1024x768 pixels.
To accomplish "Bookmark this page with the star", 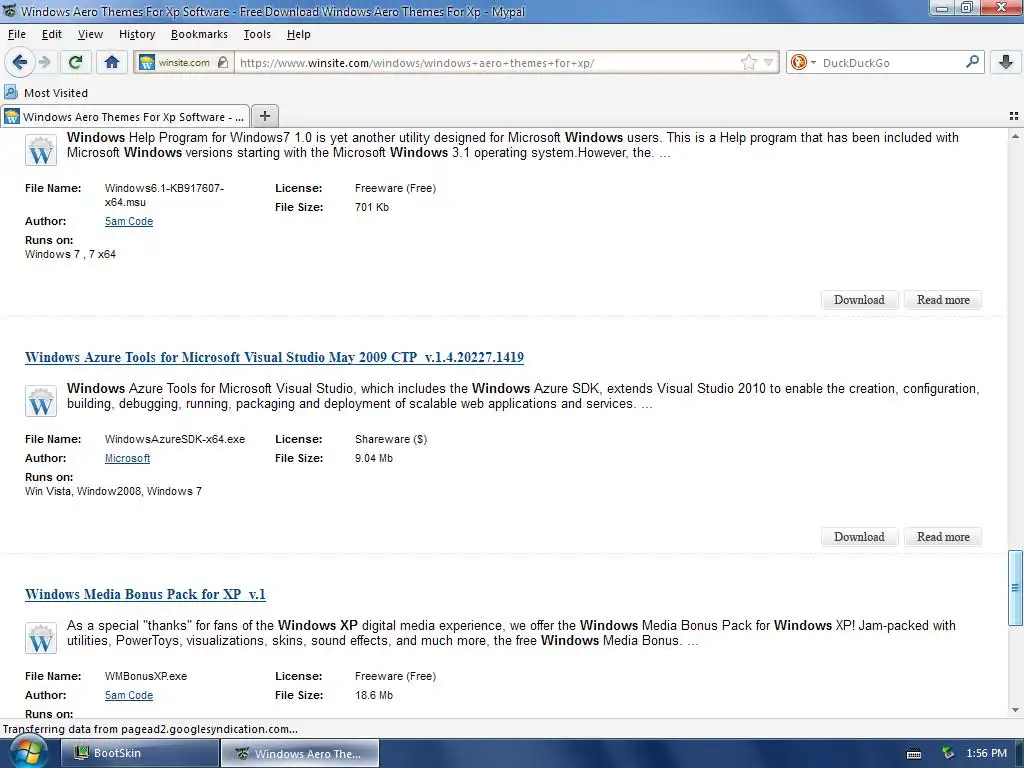I will (748, 63).
